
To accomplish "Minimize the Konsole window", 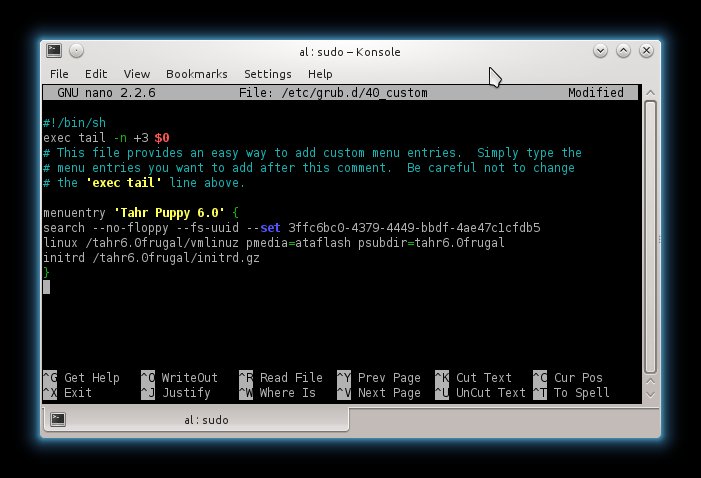I will [x=600, y=51].
